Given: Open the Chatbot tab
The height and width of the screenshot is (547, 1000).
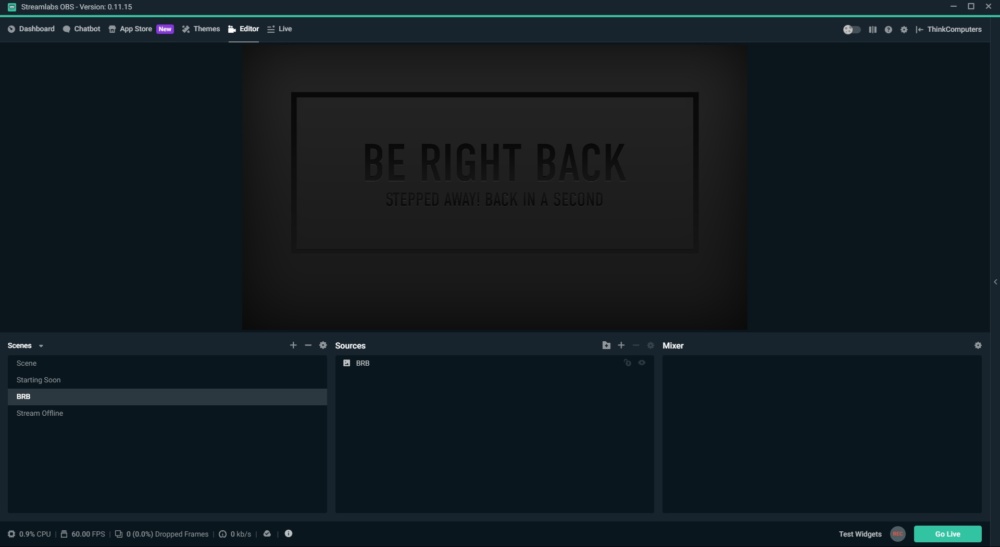Looking at the screenshot, I should click(x=81, y=29).
